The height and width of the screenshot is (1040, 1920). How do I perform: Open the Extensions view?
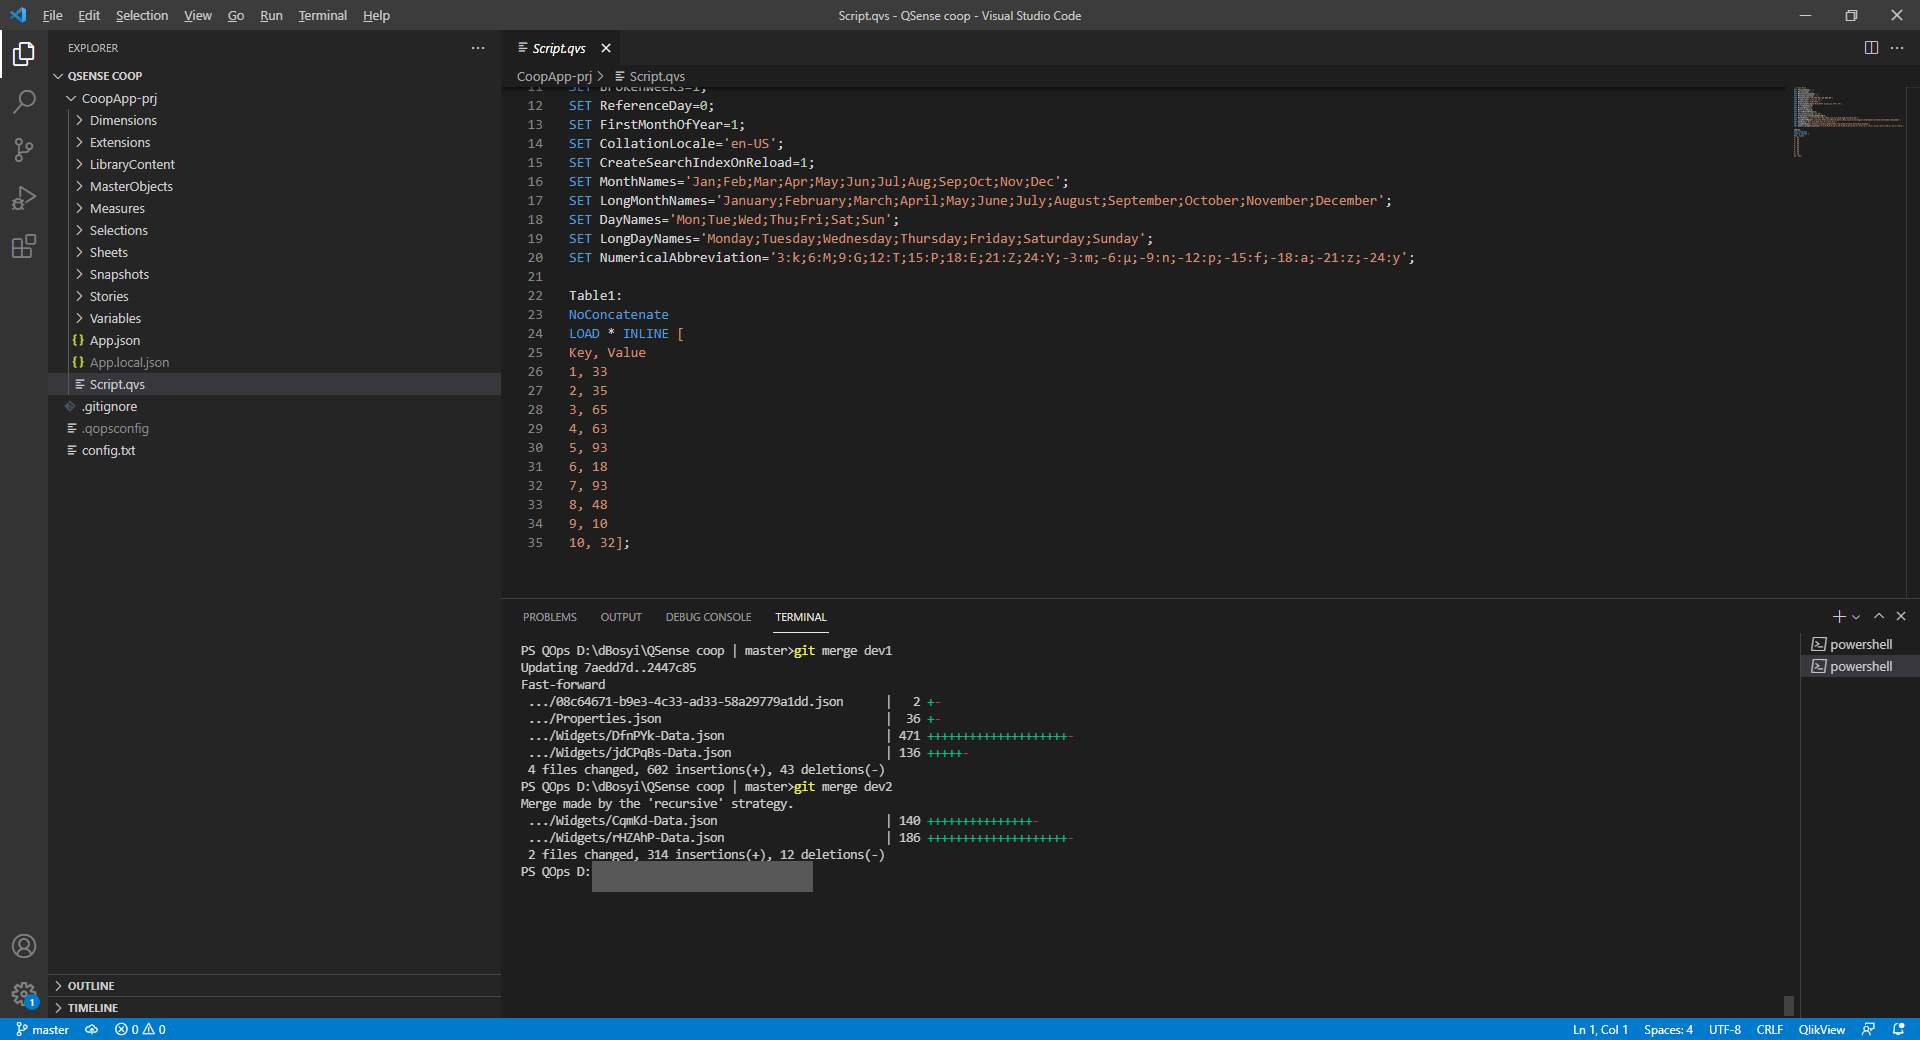[24, 246]
